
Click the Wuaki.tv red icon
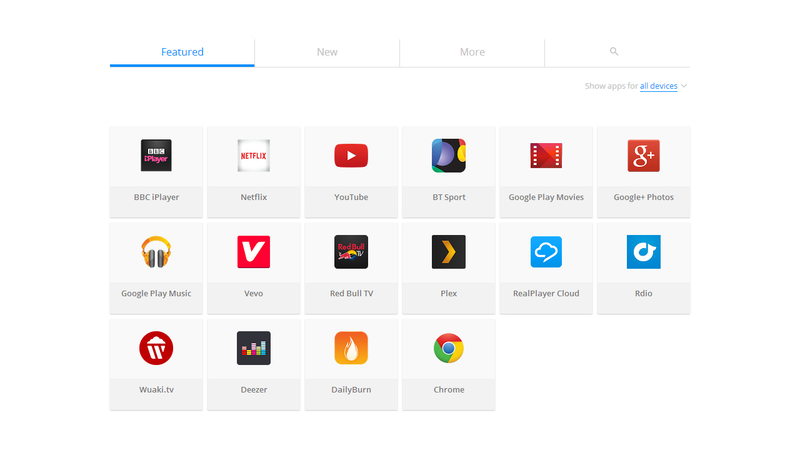coord(156,348)
